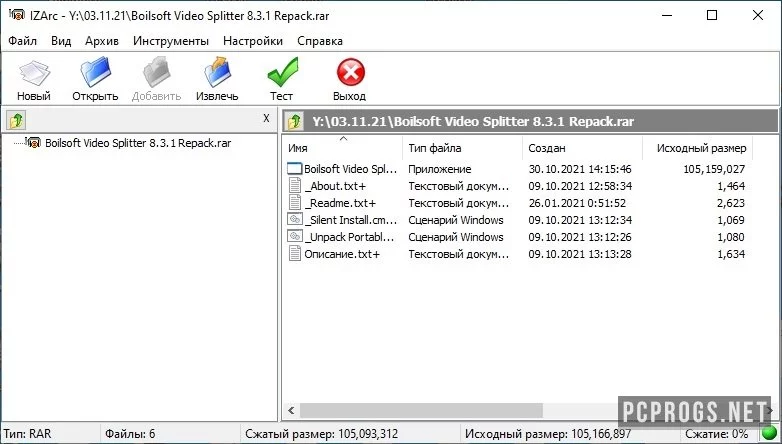Viewport: 782px width, 444px height.
Task: Click up-folder icon beside archive path header
Action: [x=294, y=121]
